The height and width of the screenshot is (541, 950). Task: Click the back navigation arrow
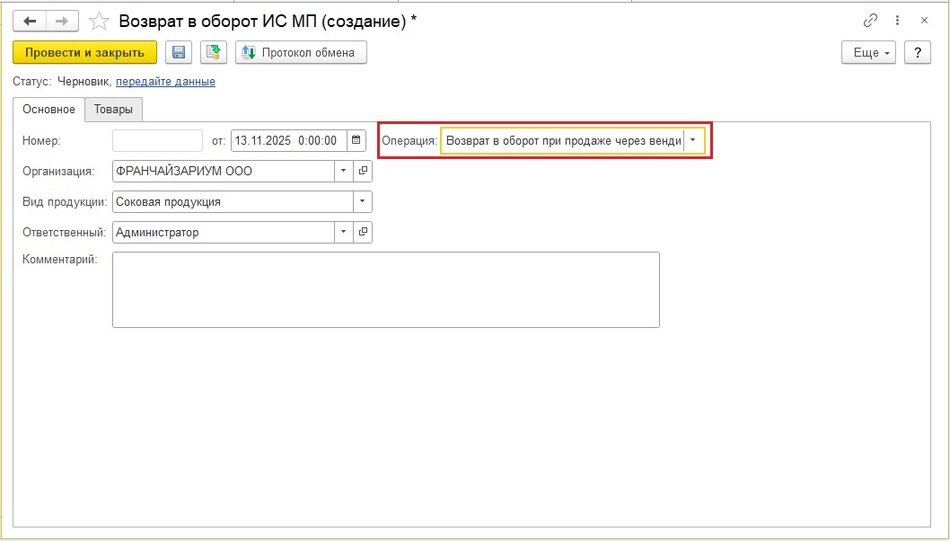click(x=29, y=21)
